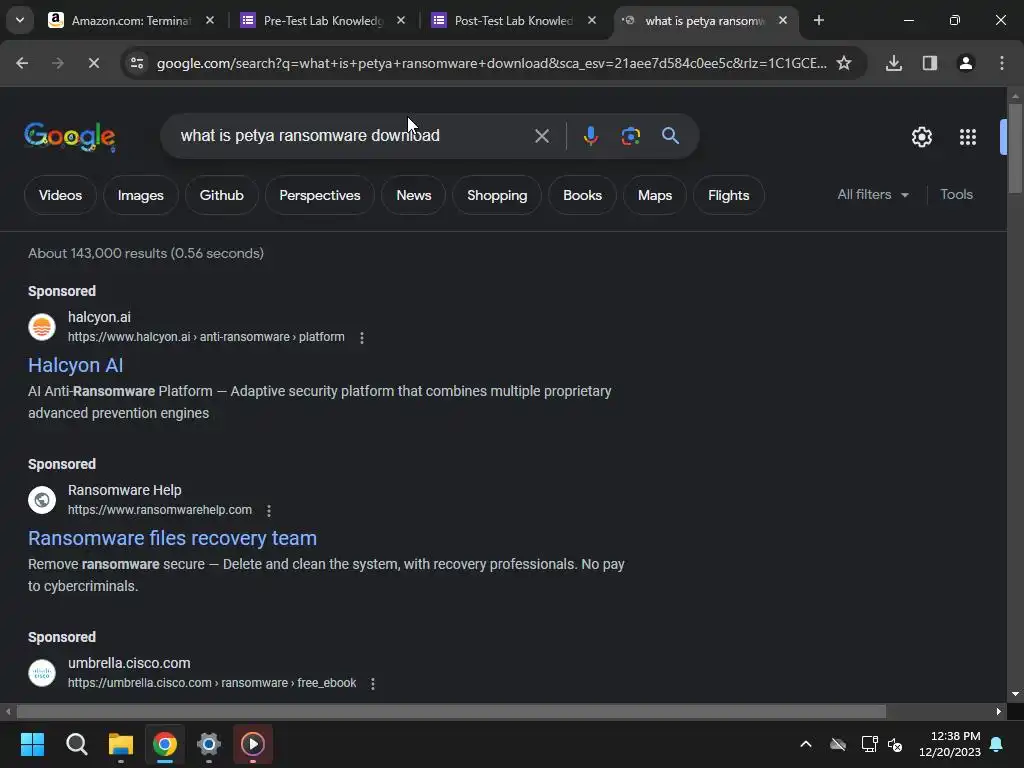Open the search Tools button

pos(956,195)
